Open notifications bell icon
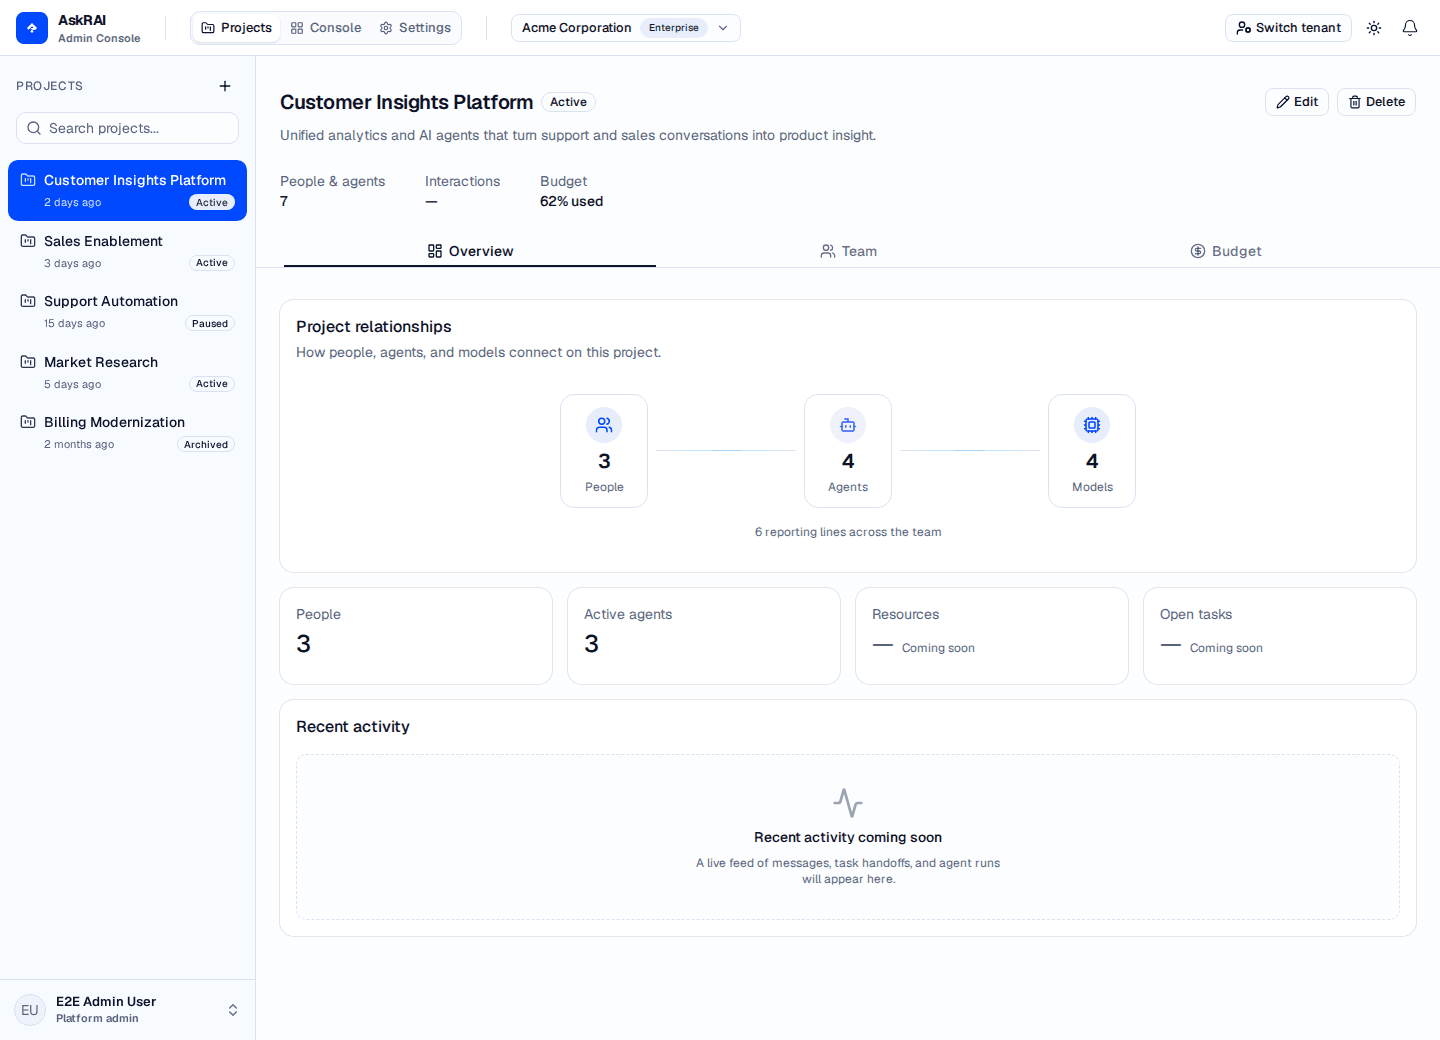Image resolution: width=1440 pixels, height=1040 pixels. [x=1410, y=28]
